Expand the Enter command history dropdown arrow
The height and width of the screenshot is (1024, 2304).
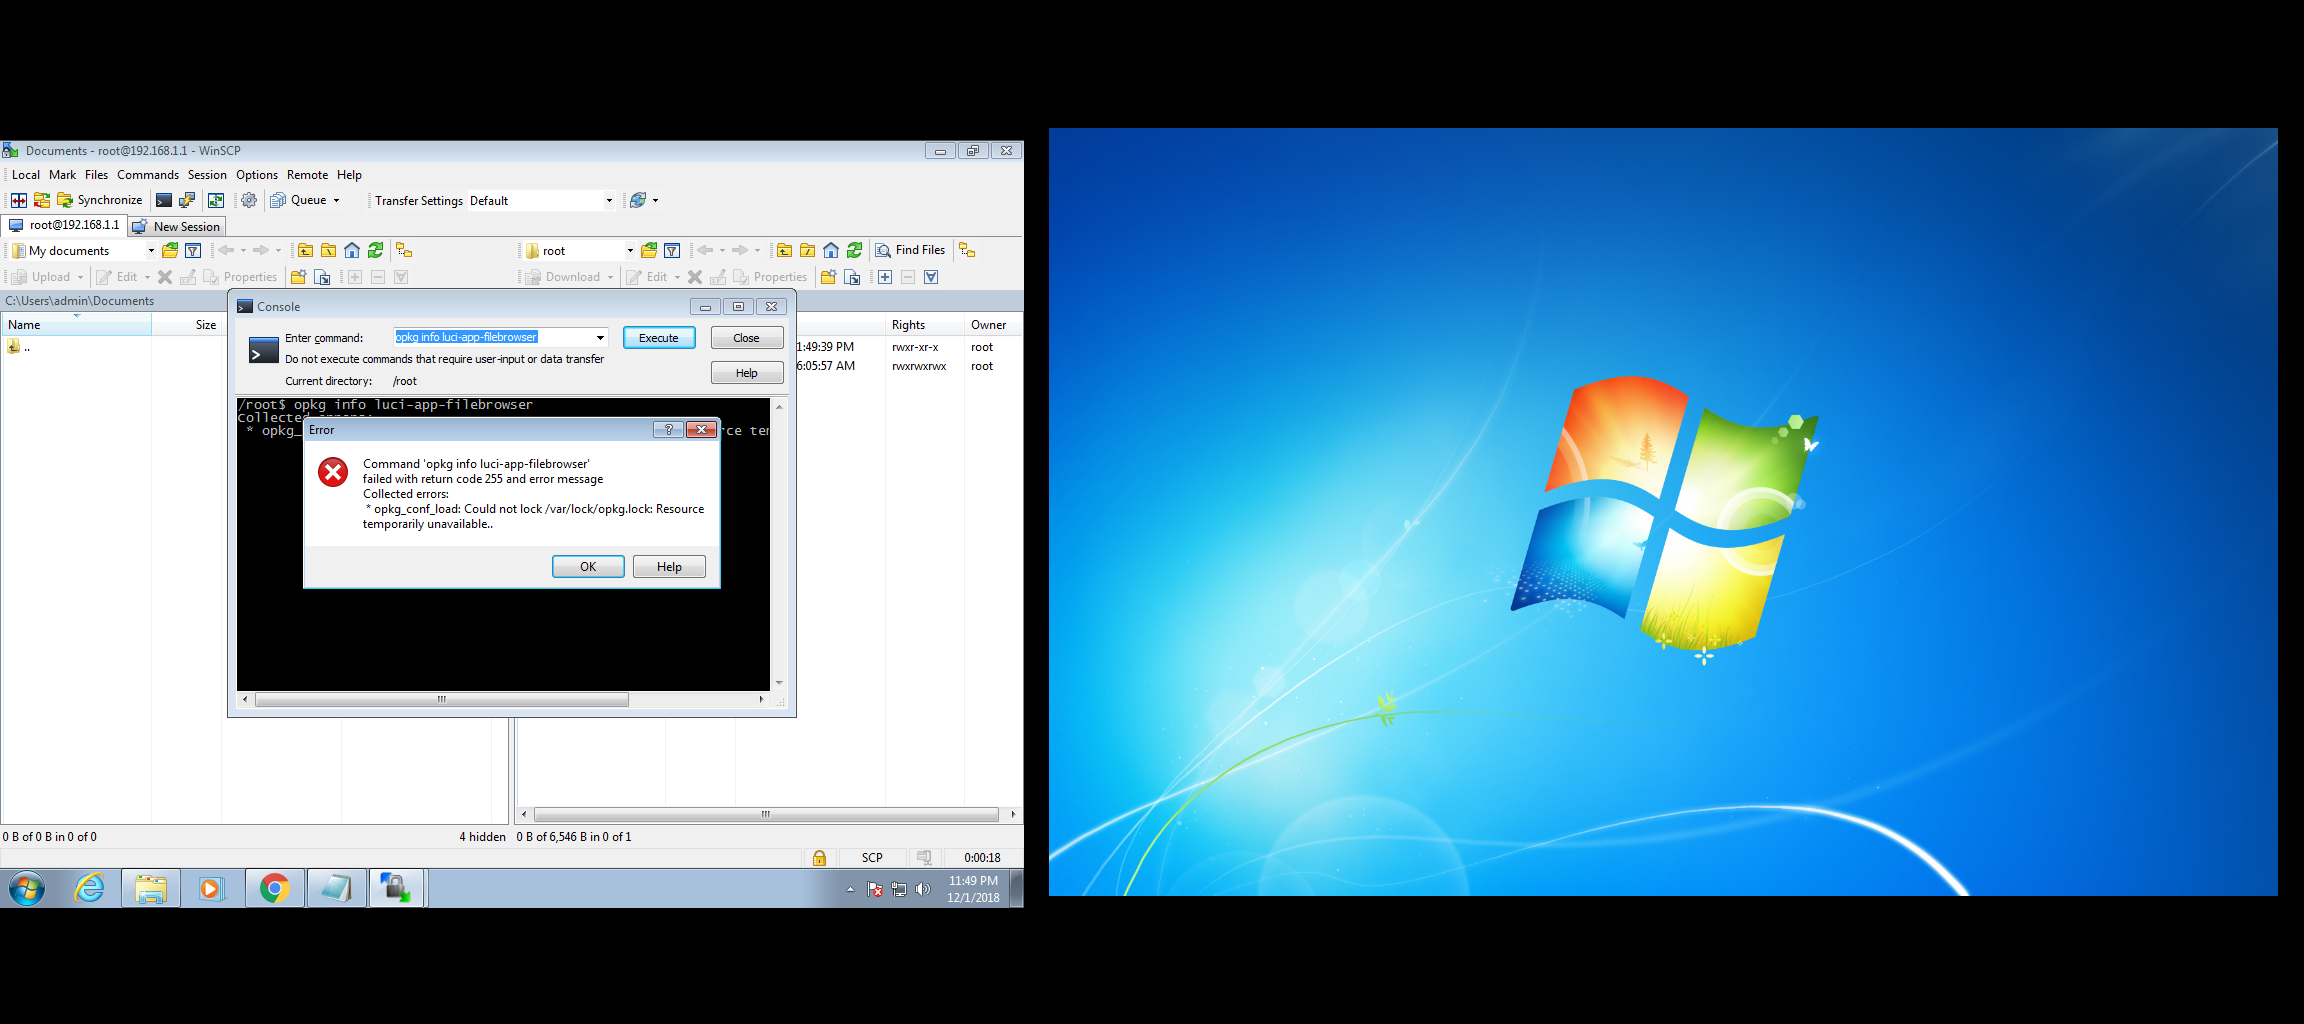click(600, 338)
